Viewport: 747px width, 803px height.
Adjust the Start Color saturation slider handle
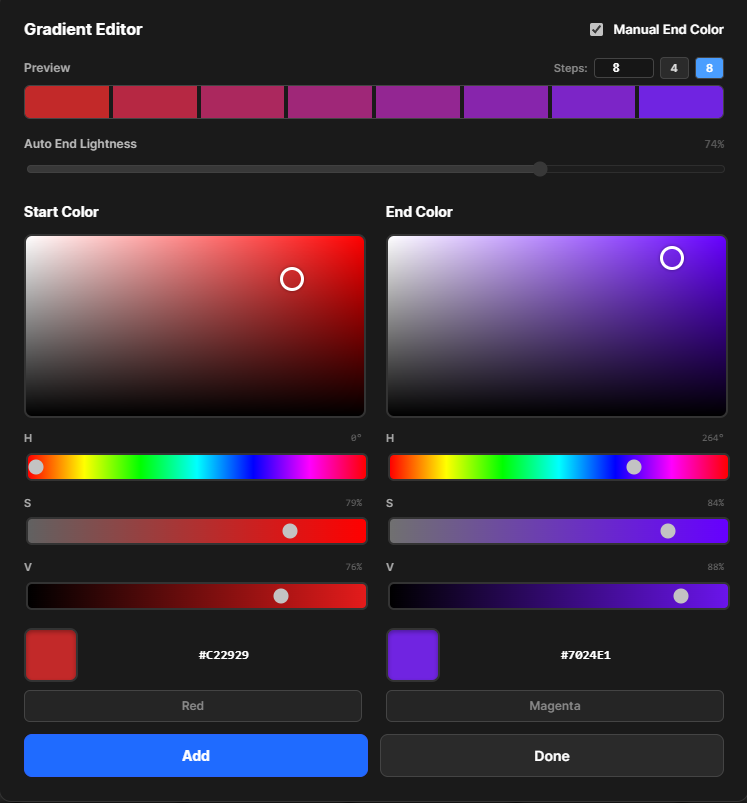[x=290, y=531]
